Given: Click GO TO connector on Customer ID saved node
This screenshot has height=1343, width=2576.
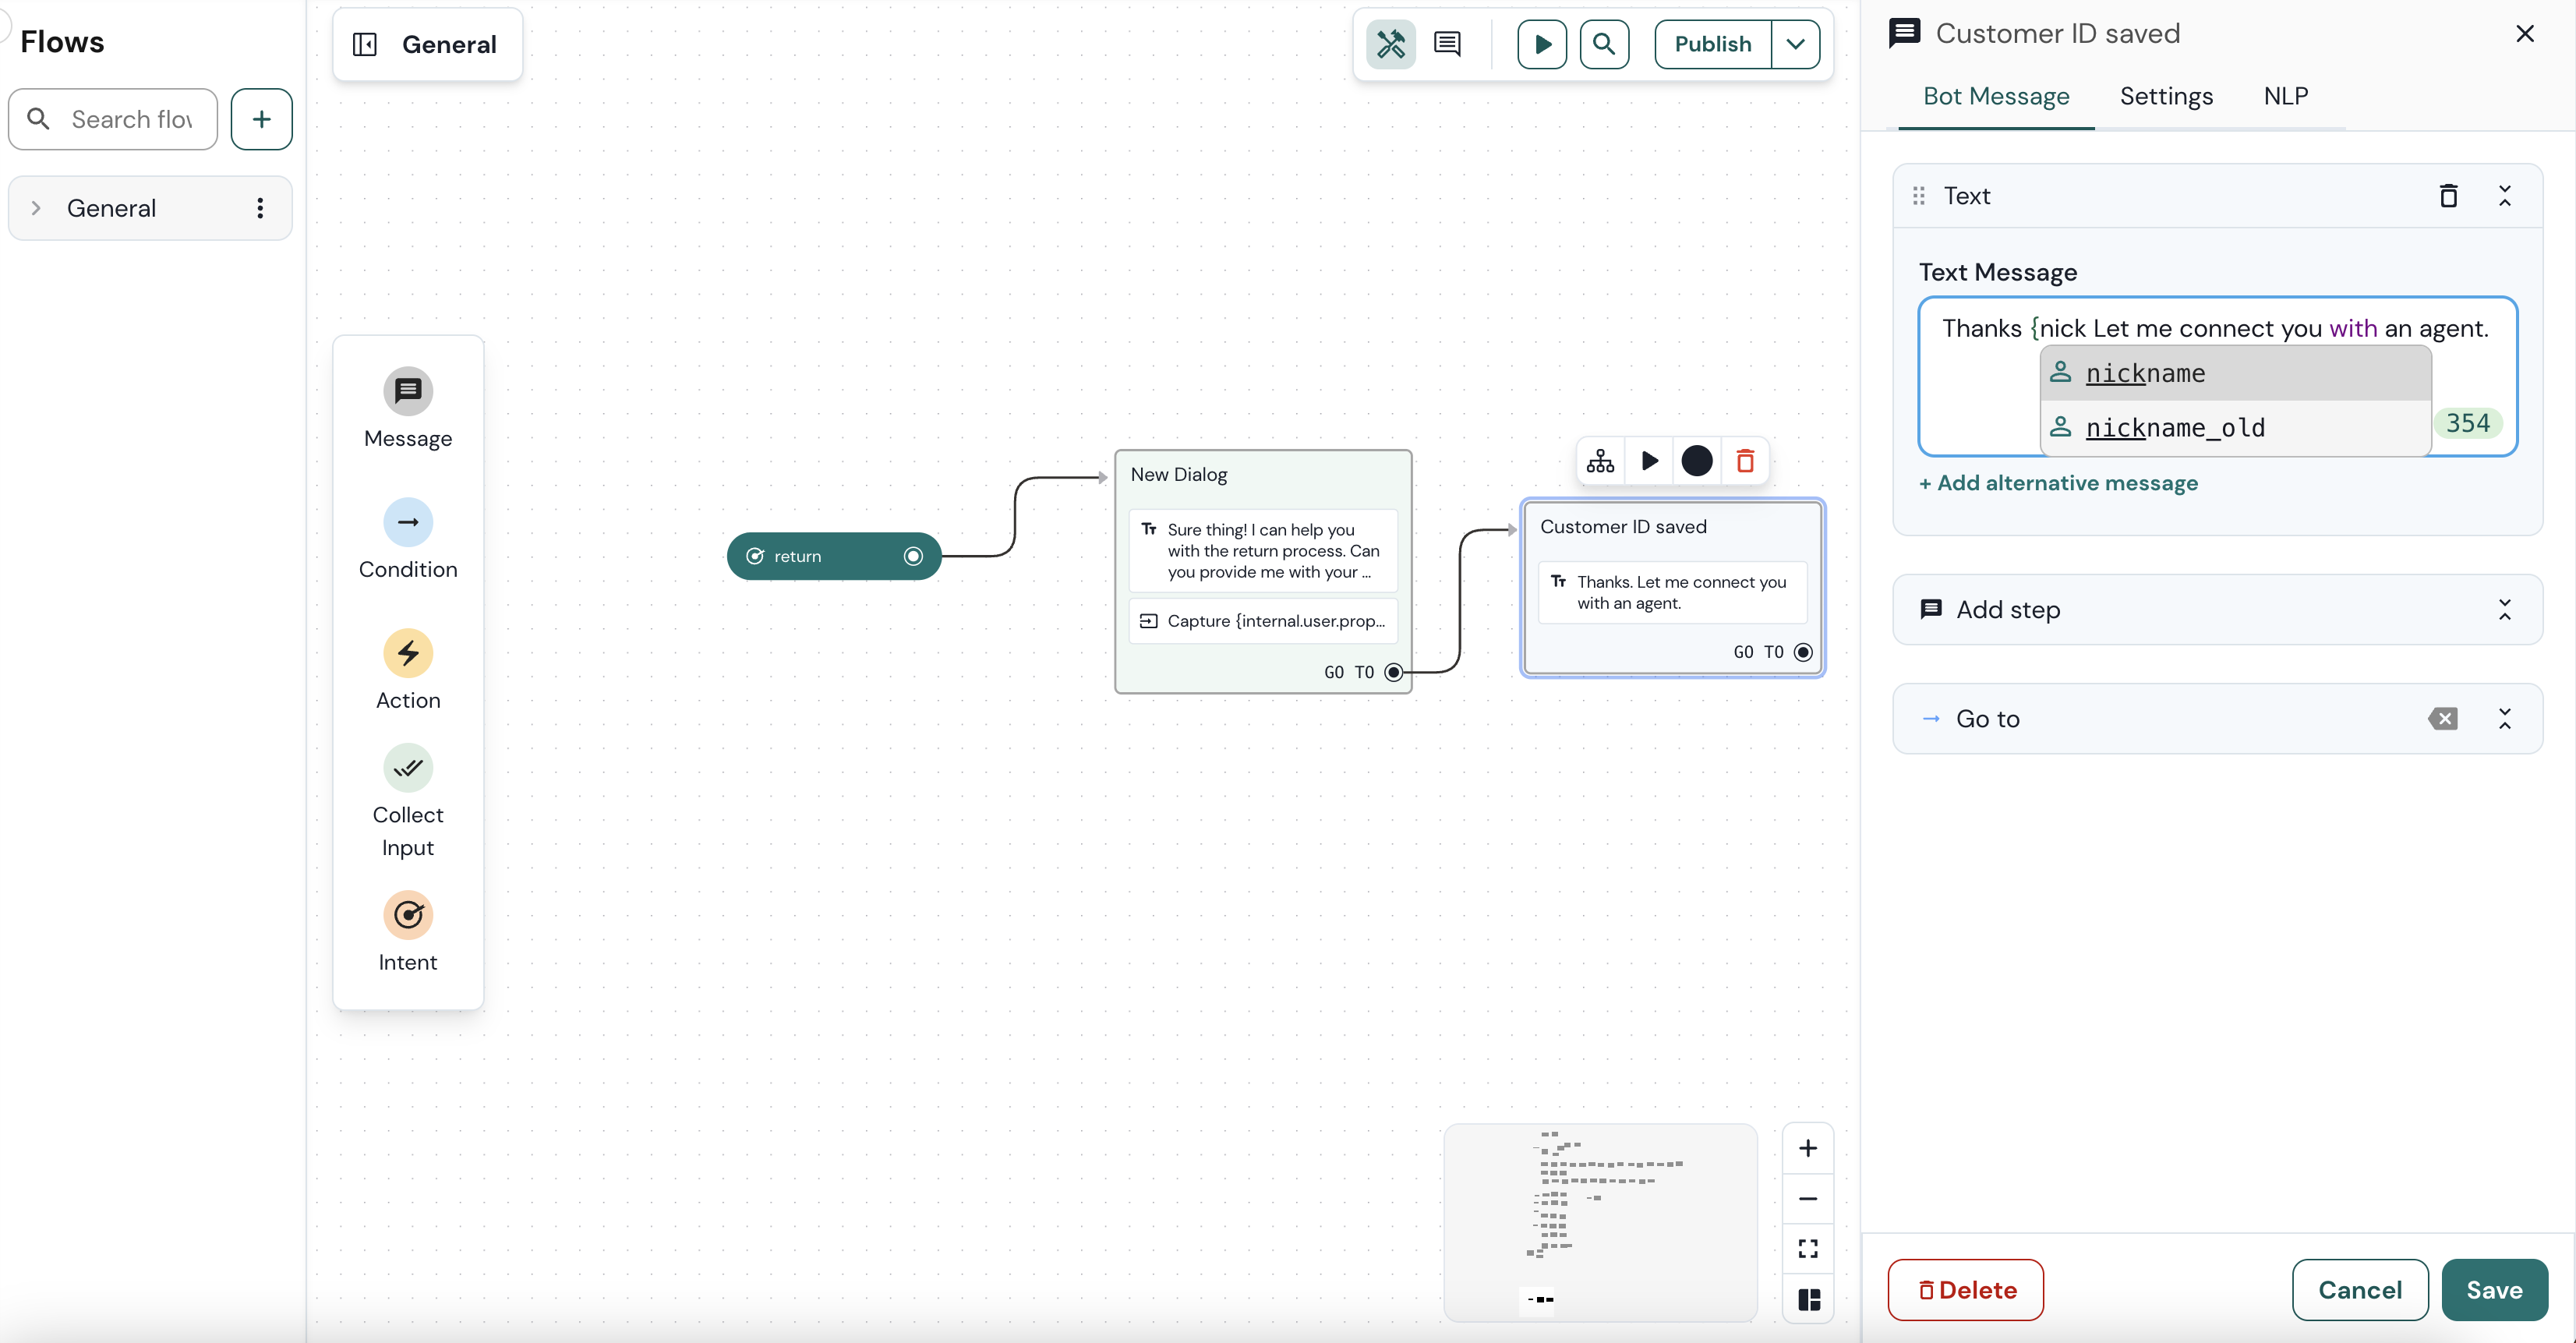Looking at the screenshot, I should point(1803,652).
